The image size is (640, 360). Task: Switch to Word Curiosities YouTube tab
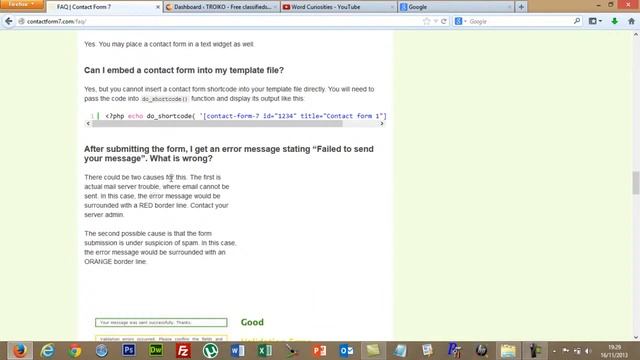338,7
